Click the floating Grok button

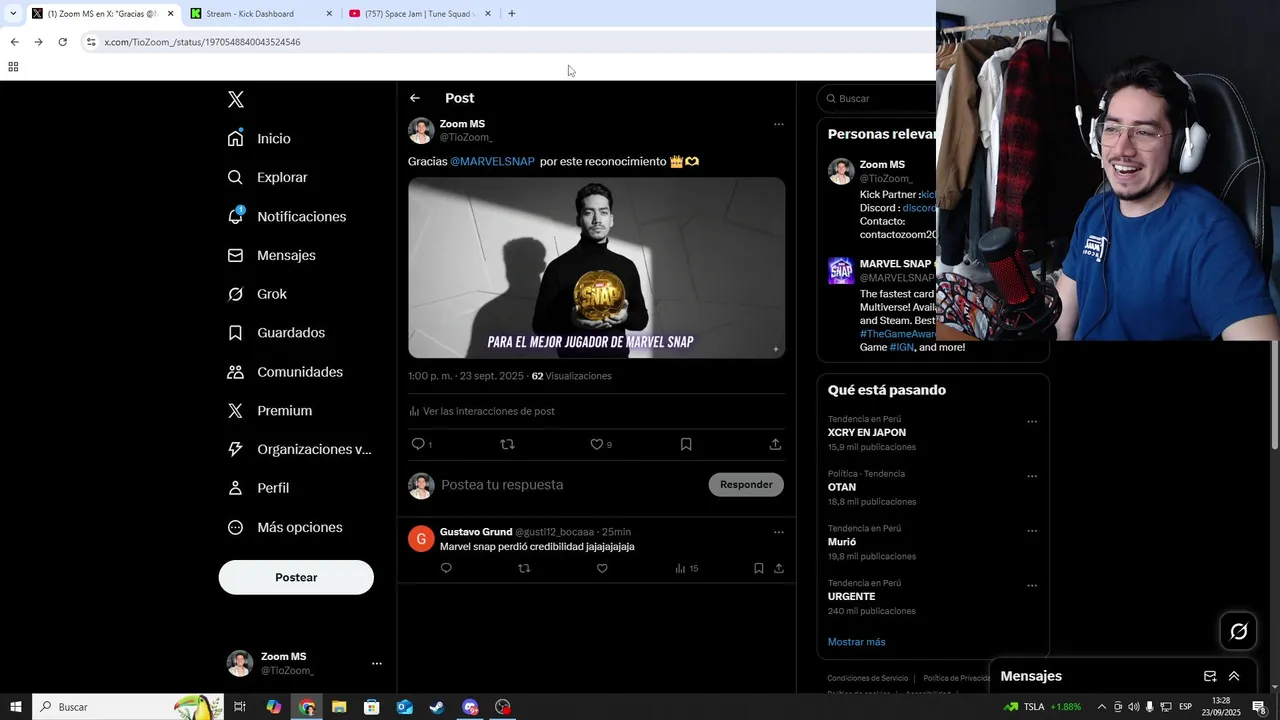[1239, 631]
